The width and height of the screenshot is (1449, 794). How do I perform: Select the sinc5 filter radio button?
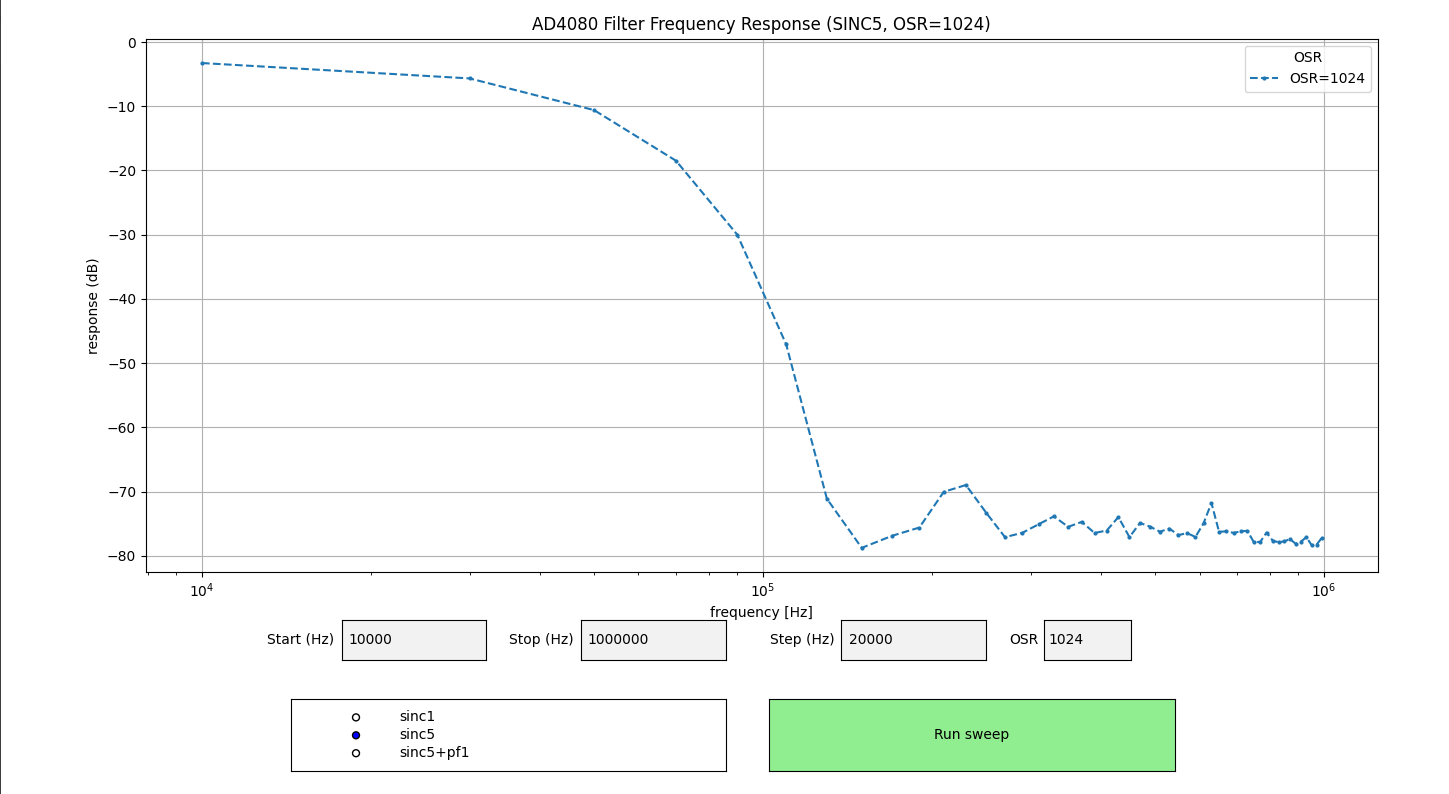pyautogui.click(x=356, y=735)
